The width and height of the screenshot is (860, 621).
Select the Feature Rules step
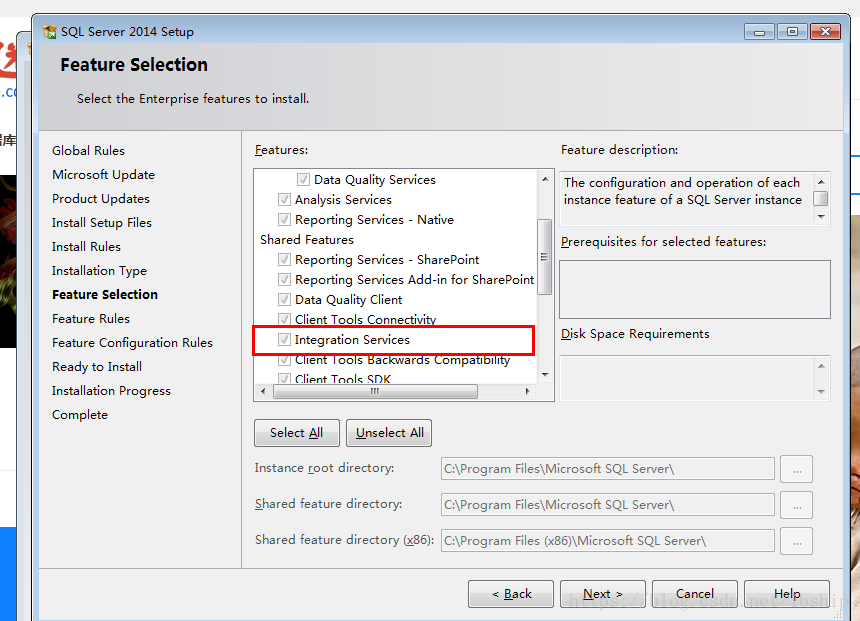pyautogui.click(x=91, y=319)
